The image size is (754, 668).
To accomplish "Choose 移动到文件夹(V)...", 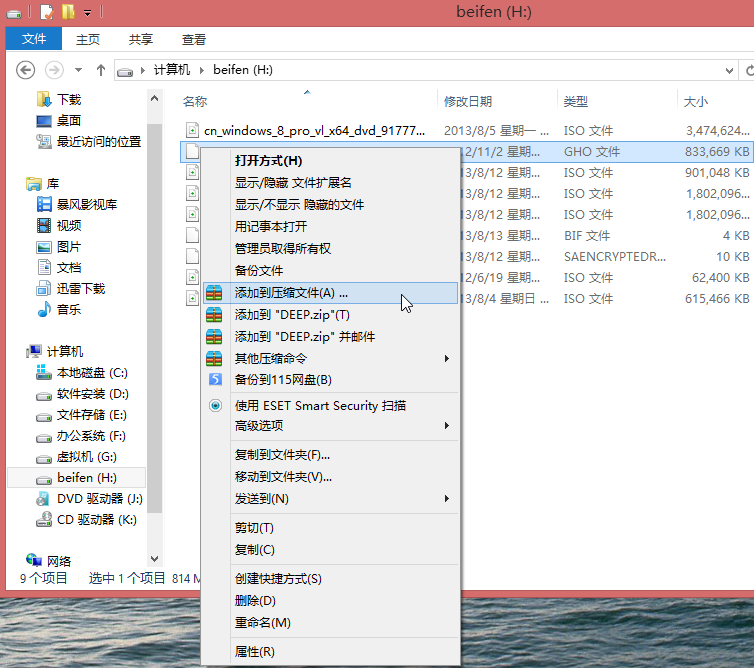I will pos(330,477).
